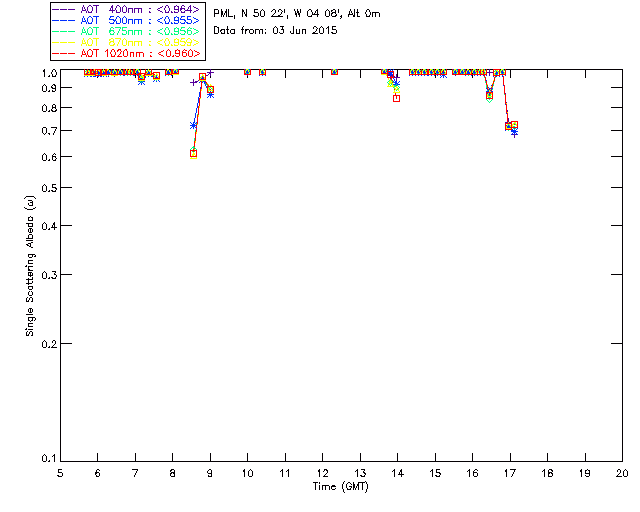Click y-axis tick label "0.9"
Screen dimensions: 640x512
pos(49,88)
